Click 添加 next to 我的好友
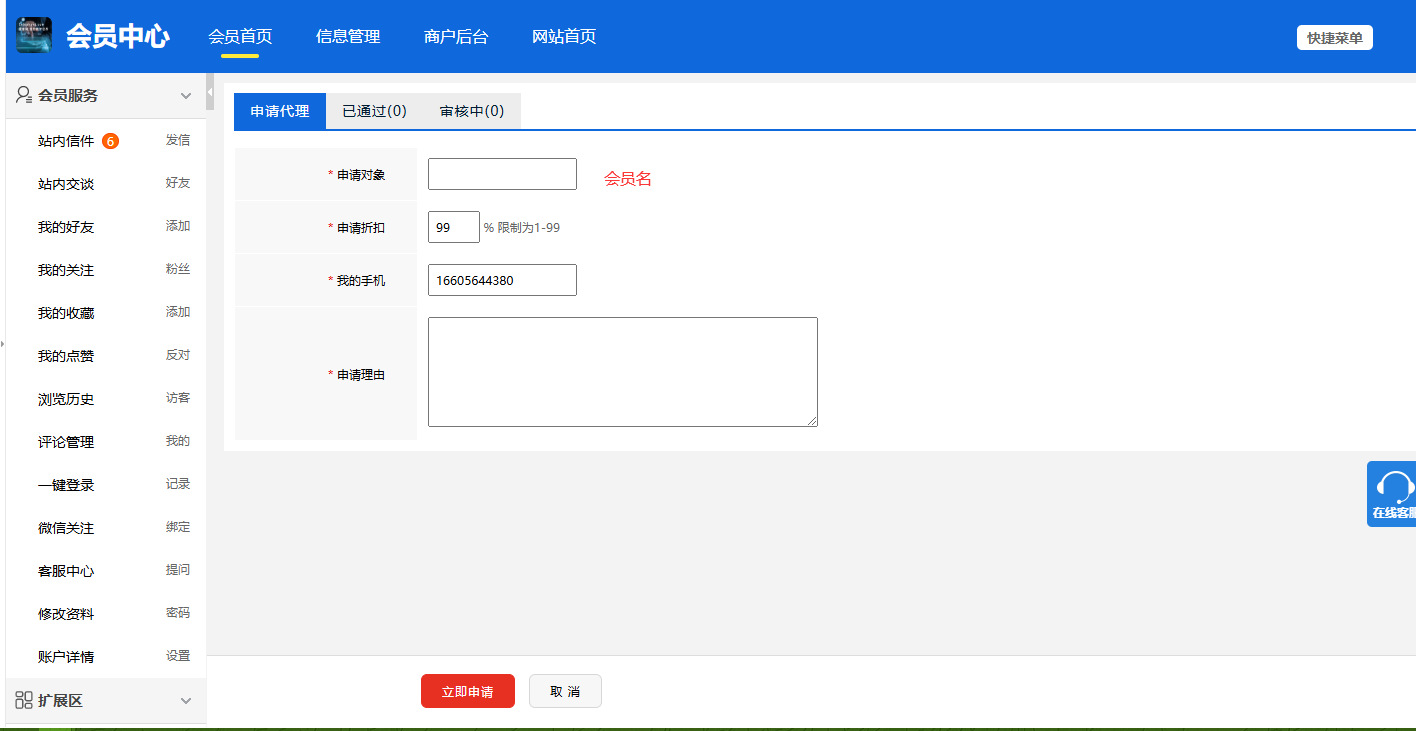Viewport: 1416px width, 731px height. [178, 226]
